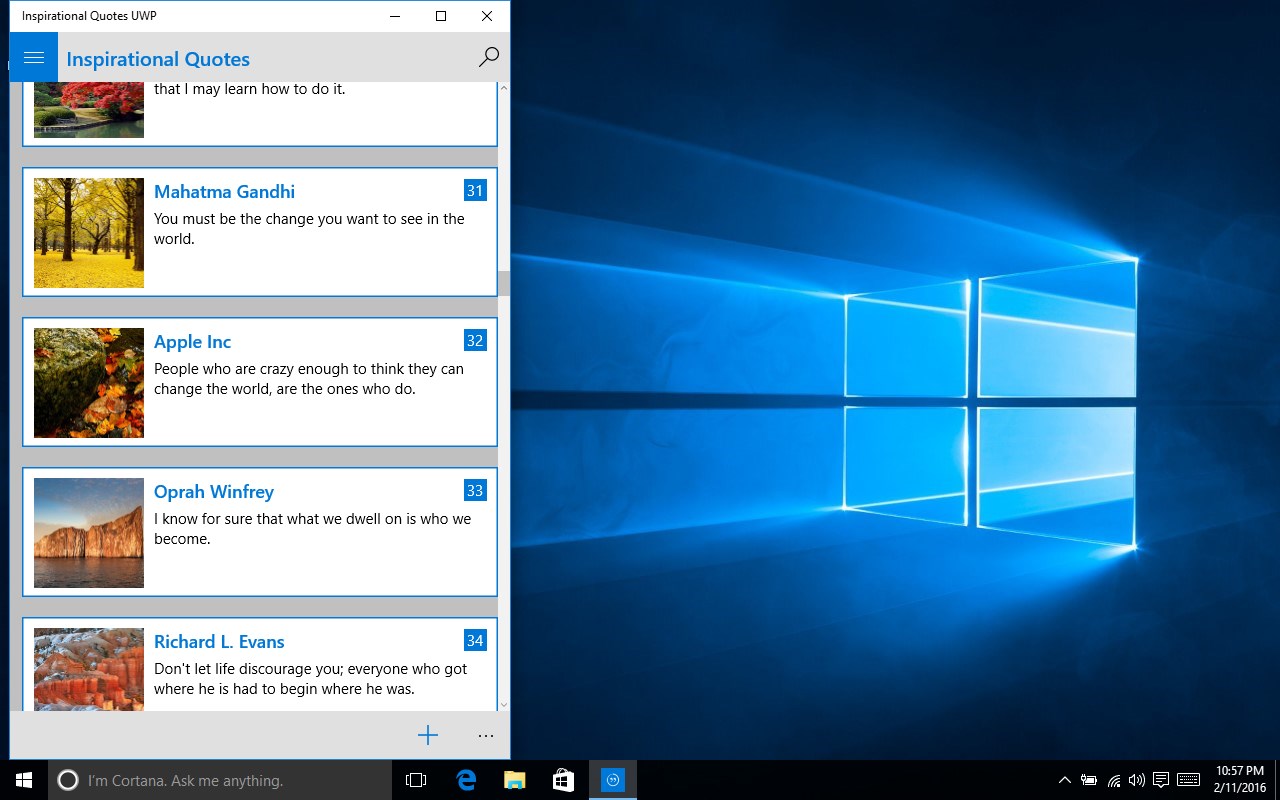Expand the ellipsis more-commands menu

coord(486,736)
